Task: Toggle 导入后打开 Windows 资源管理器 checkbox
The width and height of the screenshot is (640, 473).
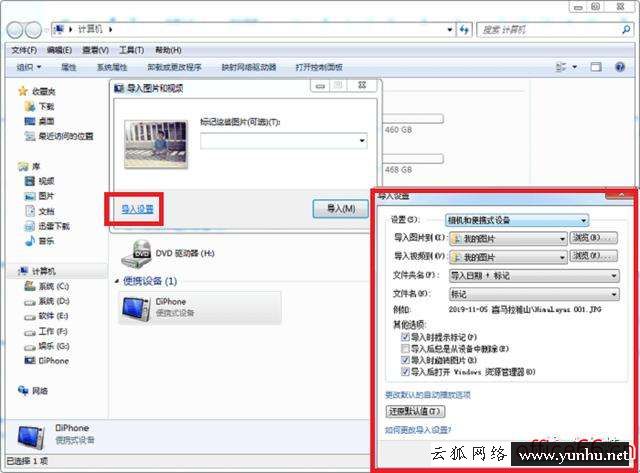Action: (x=405, y=371)
